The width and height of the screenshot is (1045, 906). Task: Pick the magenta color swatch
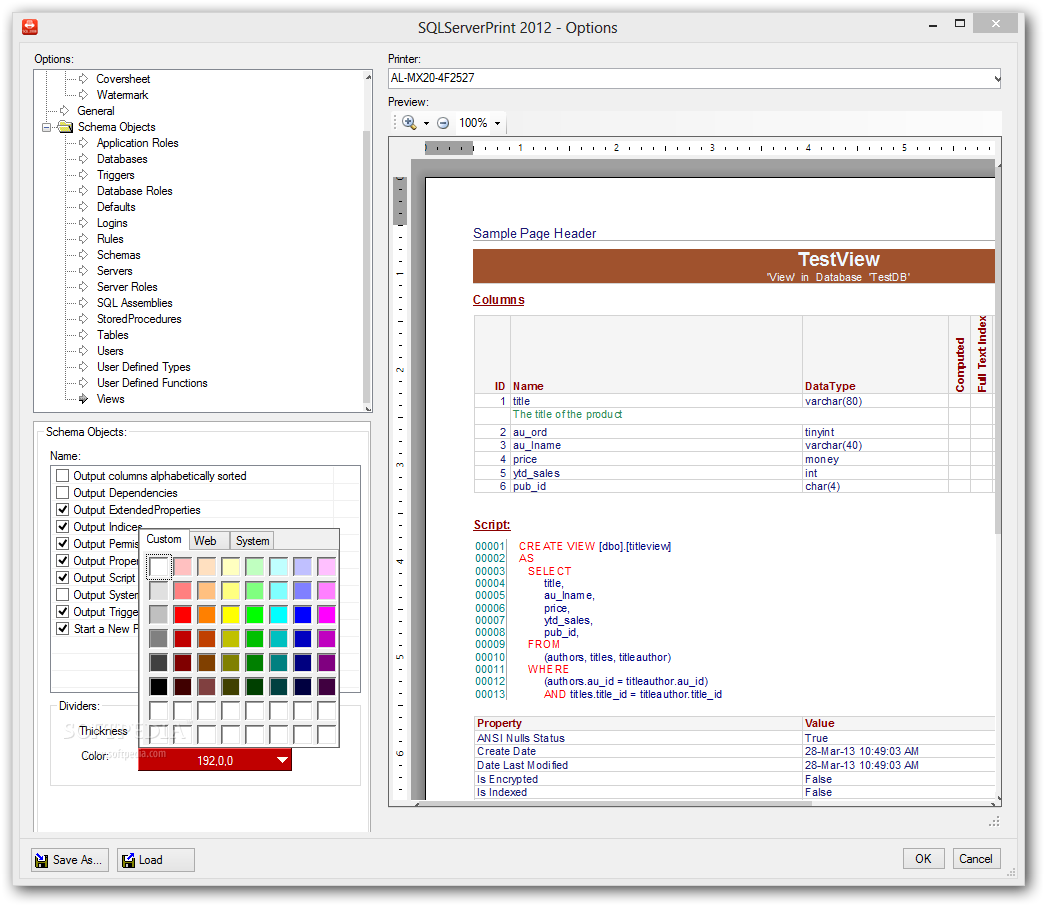coord(327,615)
